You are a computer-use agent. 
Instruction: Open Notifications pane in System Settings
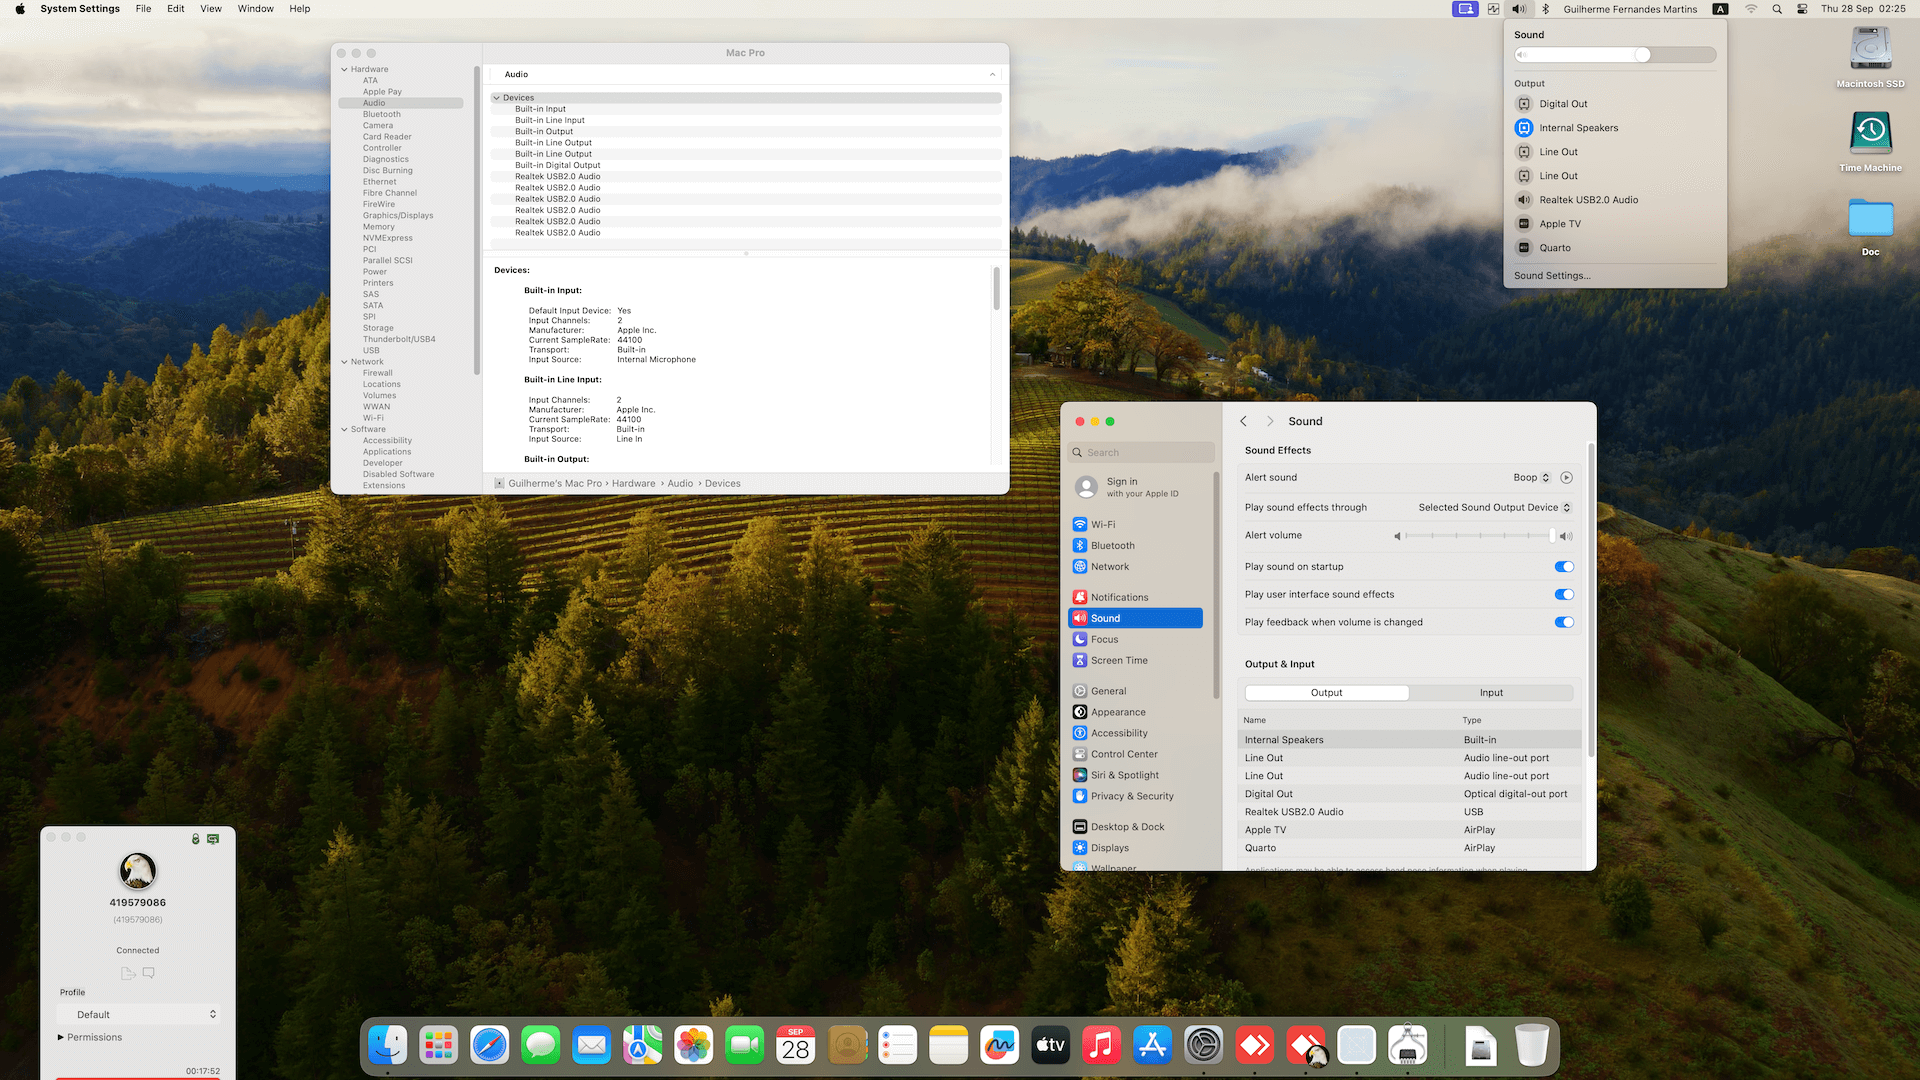tap(1119, 597)
